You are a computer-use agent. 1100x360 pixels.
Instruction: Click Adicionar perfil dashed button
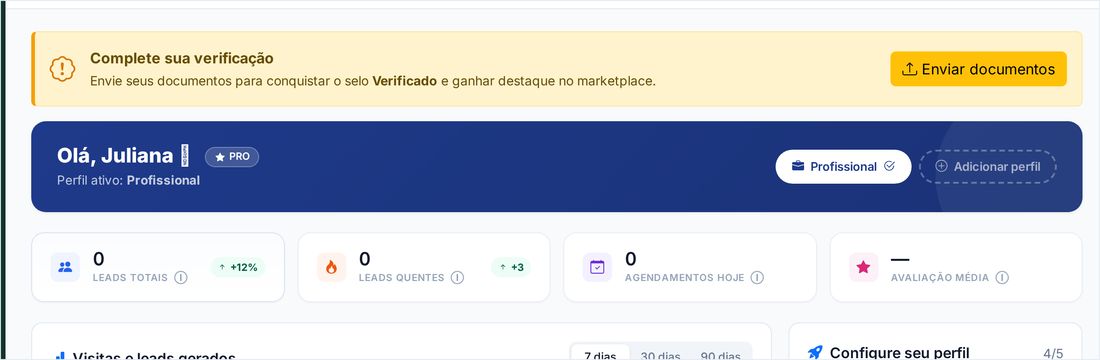[988, 166]
